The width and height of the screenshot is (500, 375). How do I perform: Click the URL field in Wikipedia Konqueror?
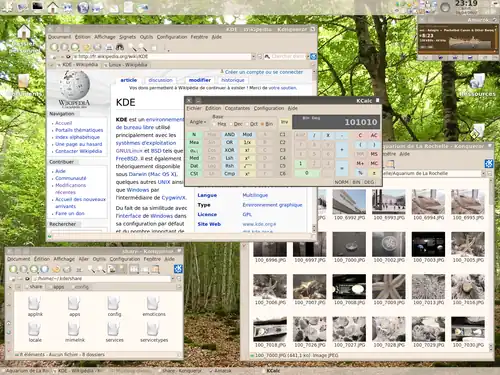point(161,57)
